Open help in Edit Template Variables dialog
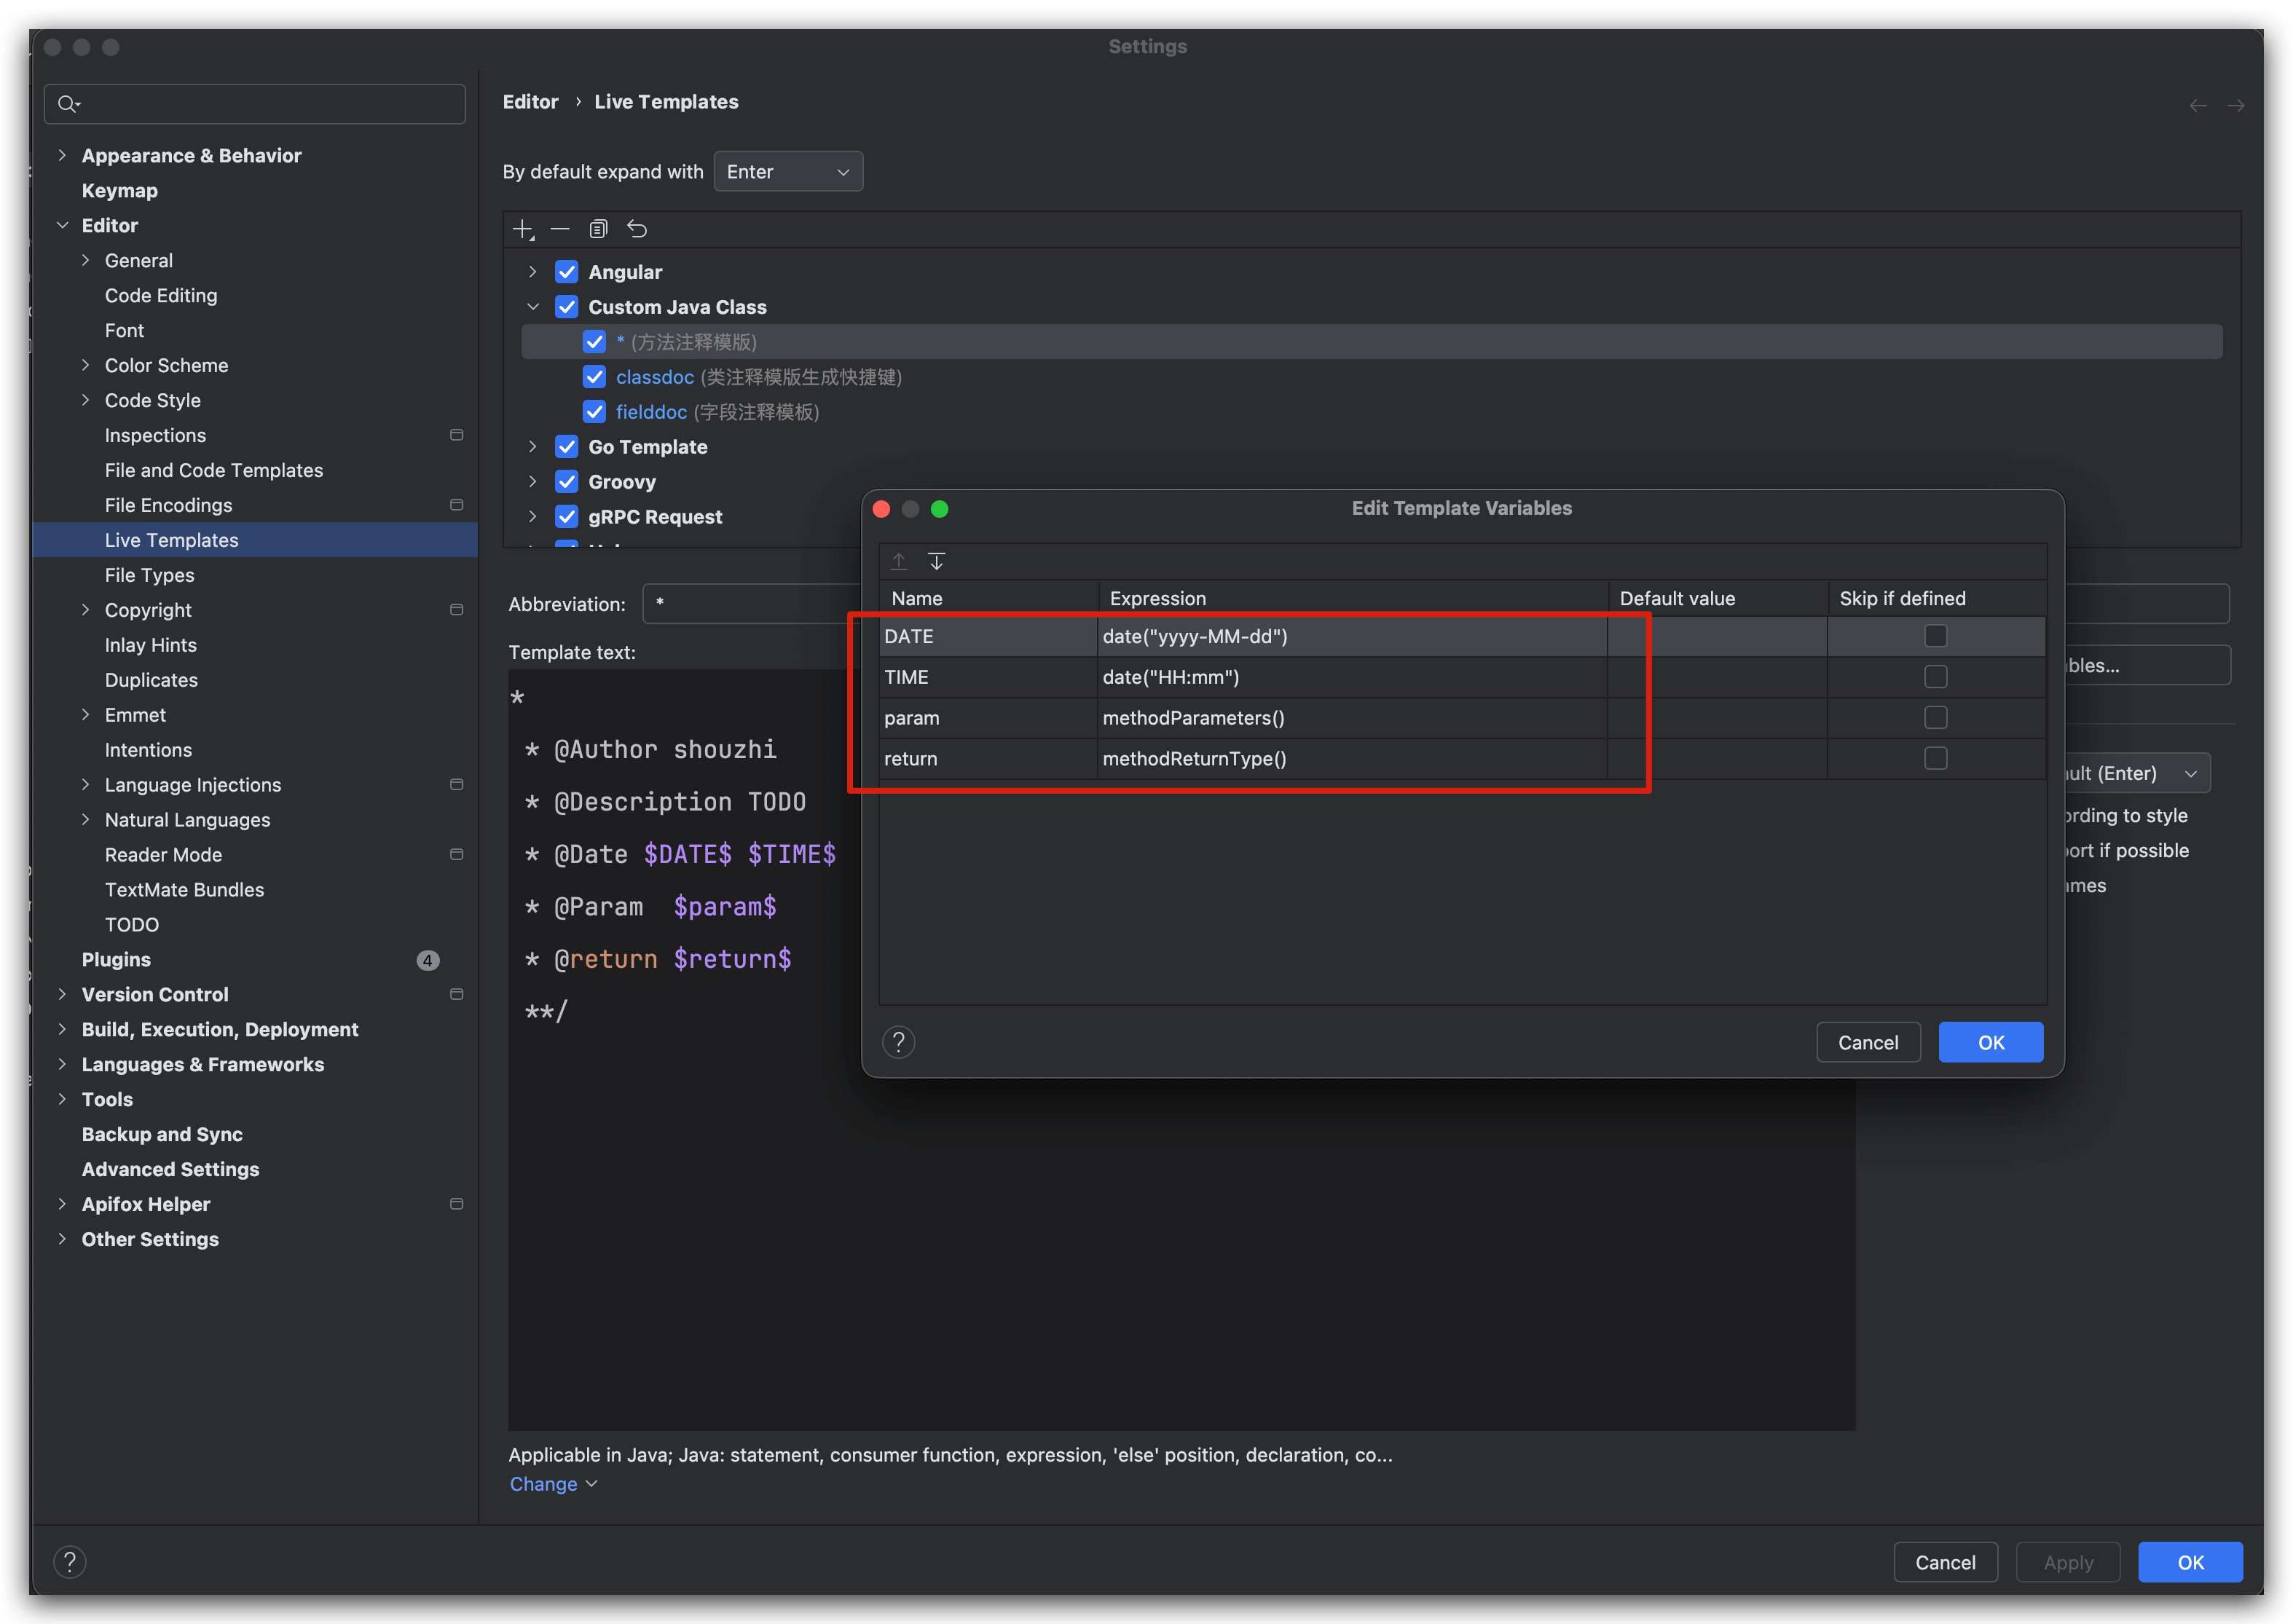Viewport: 2293px width, 1624px height. (898, 1043)
